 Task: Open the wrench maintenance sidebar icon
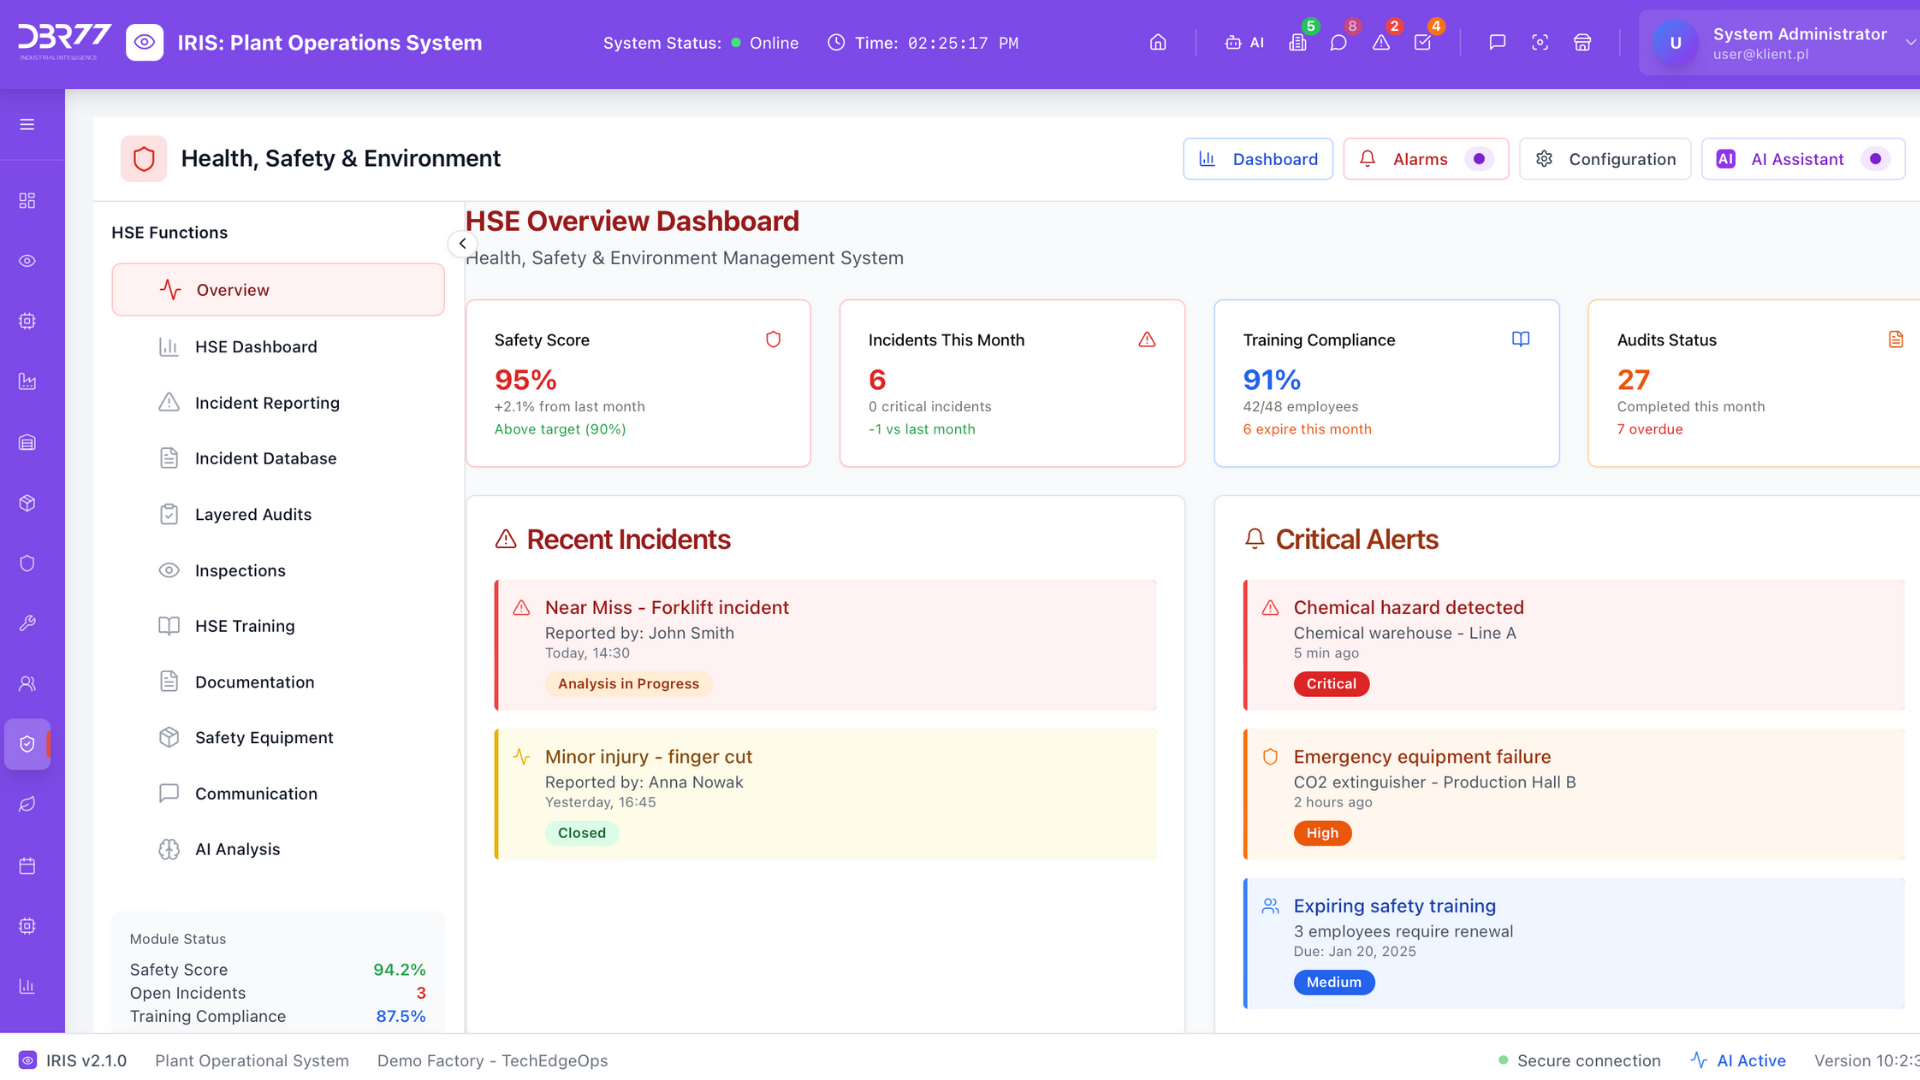[x=27, y=623]
